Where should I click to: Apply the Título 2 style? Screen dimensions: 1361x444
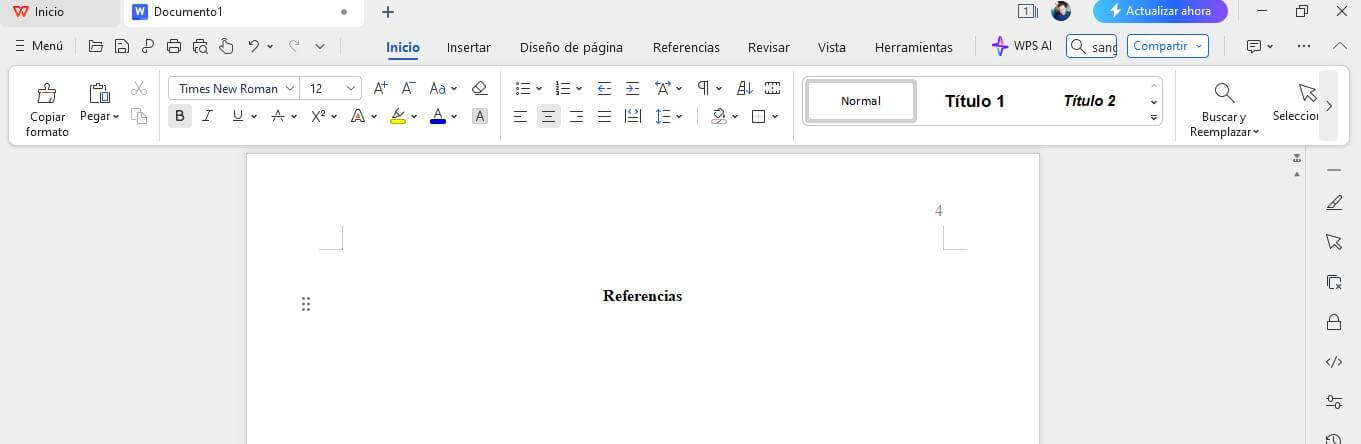click(1089, 101)
